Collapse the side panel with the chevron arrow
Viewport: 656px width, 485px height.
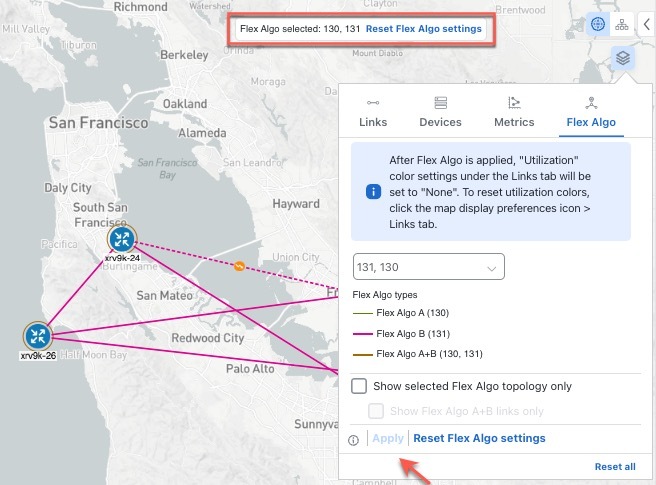tap(645, 25)
